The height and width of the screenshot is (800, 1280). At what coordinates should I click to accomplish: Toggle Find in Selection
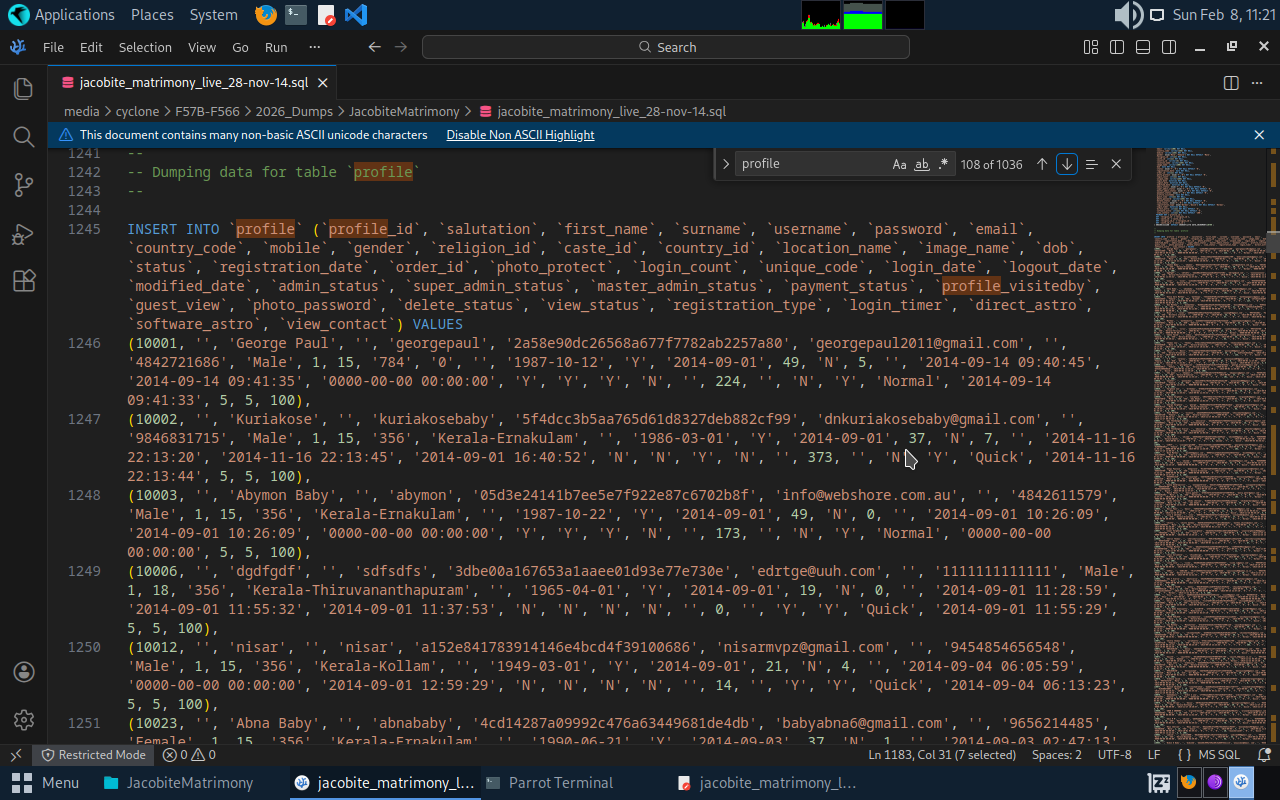click(x=1092, y=164)
